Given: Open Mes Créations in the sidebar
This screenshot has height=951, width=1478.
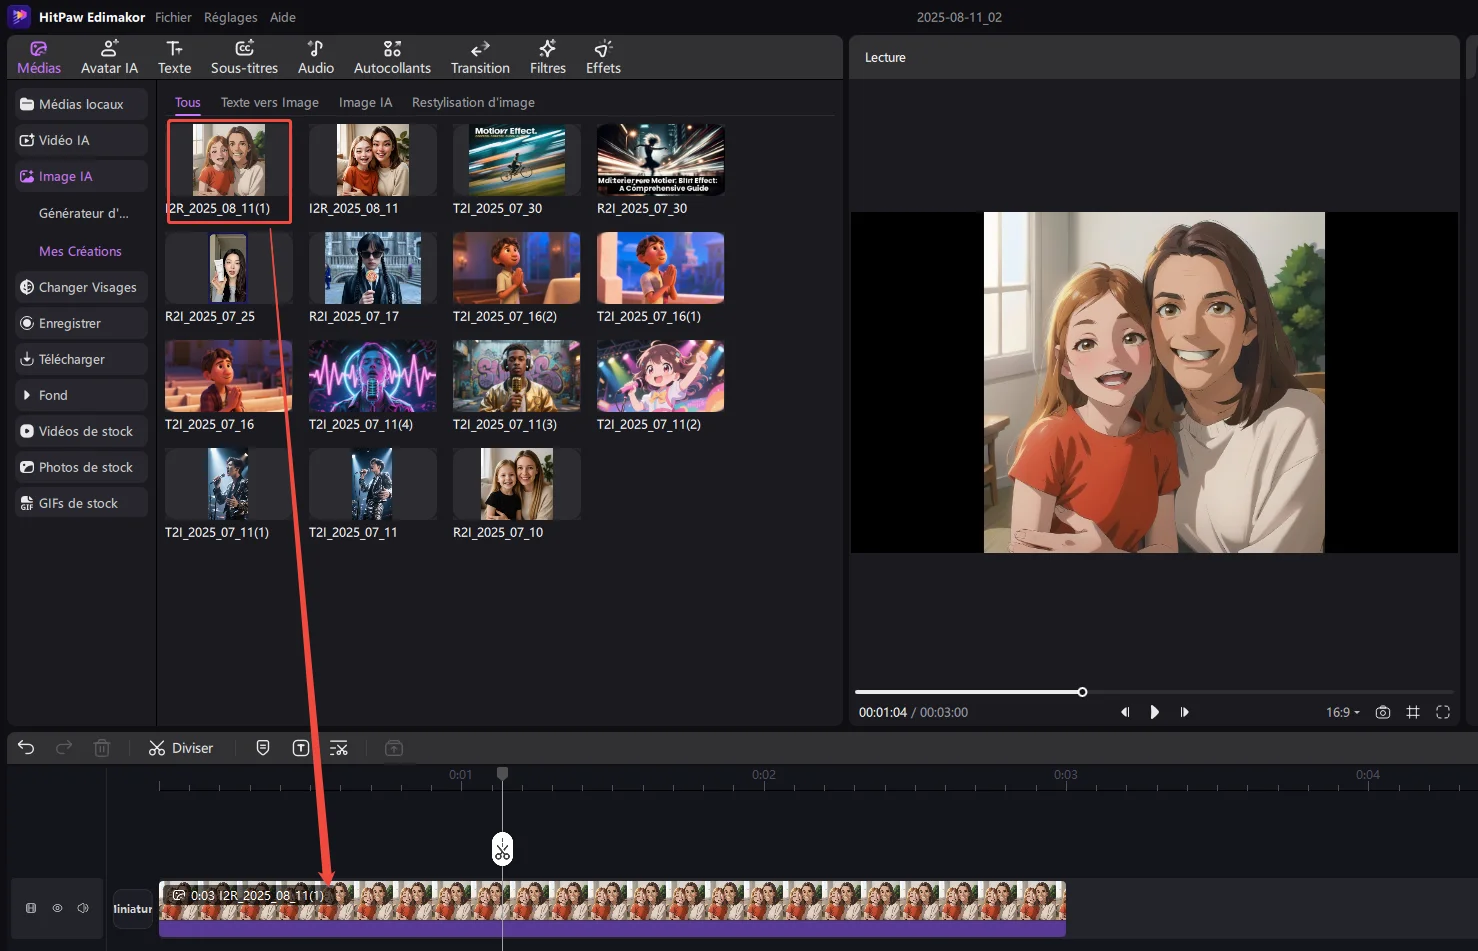Looking at the screenshot, I should click(80, 251).
